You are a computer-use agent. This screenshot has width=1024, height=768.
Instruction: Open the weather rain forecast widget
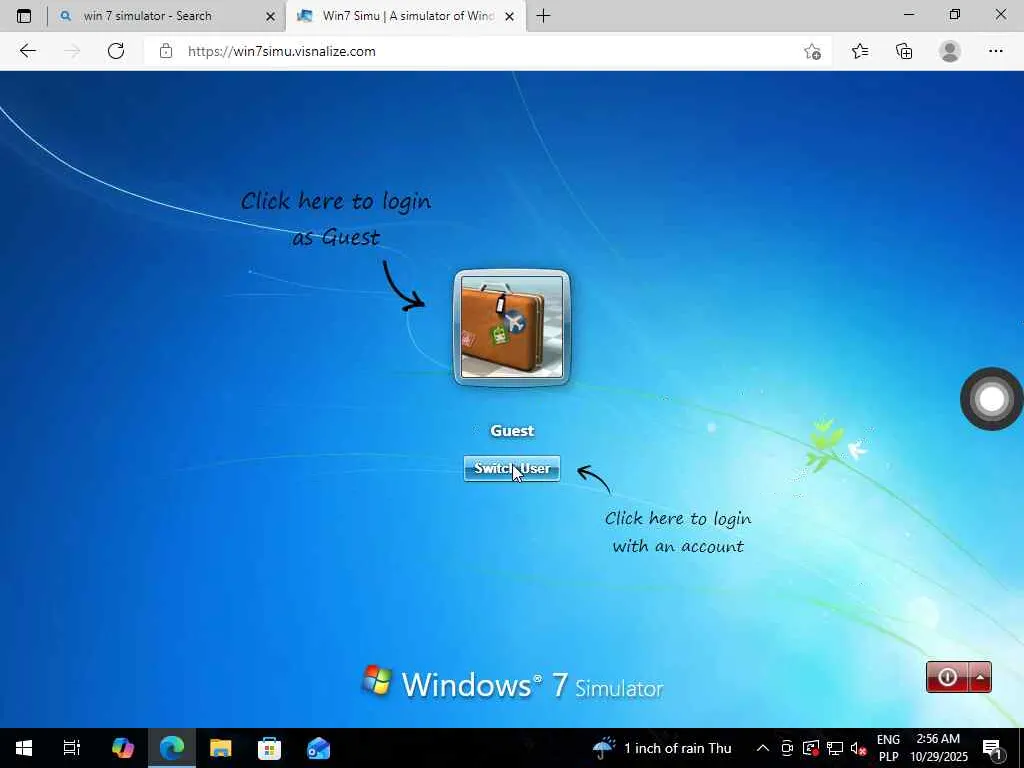[x=662, y=748]
